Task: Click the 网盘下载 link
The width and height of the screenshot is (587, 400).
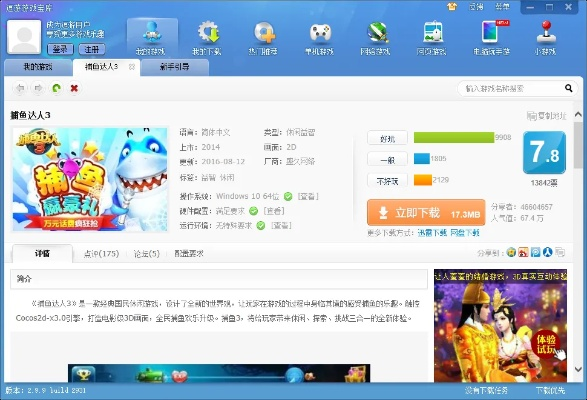Action: 465,233
